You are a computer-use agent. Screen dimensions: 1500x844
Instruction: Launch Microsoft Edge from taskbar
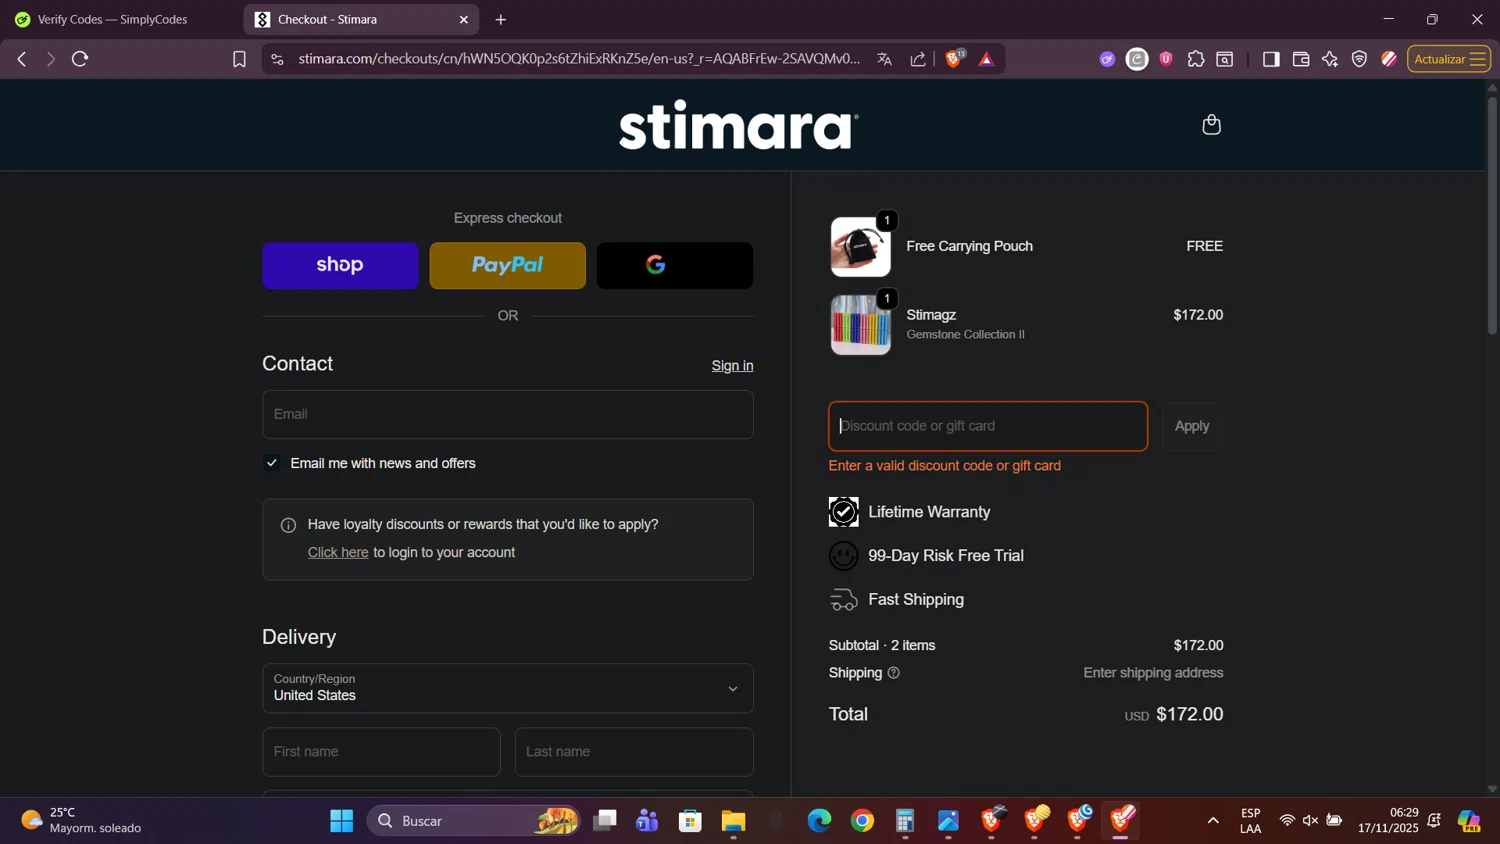click(819, 821)
